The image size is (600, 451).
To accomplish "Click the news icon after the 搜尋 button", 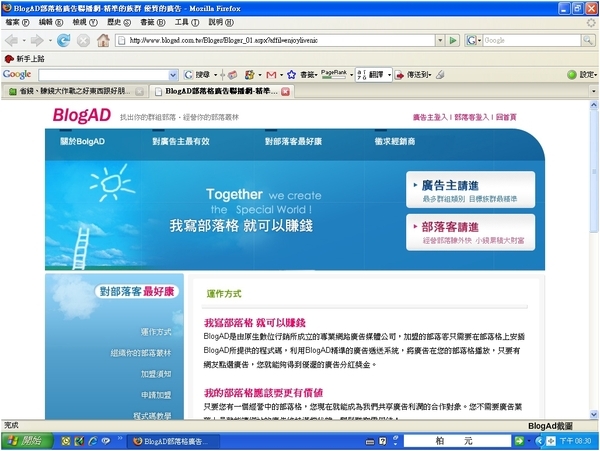I will pyautogui.click(x=232, y=75).
